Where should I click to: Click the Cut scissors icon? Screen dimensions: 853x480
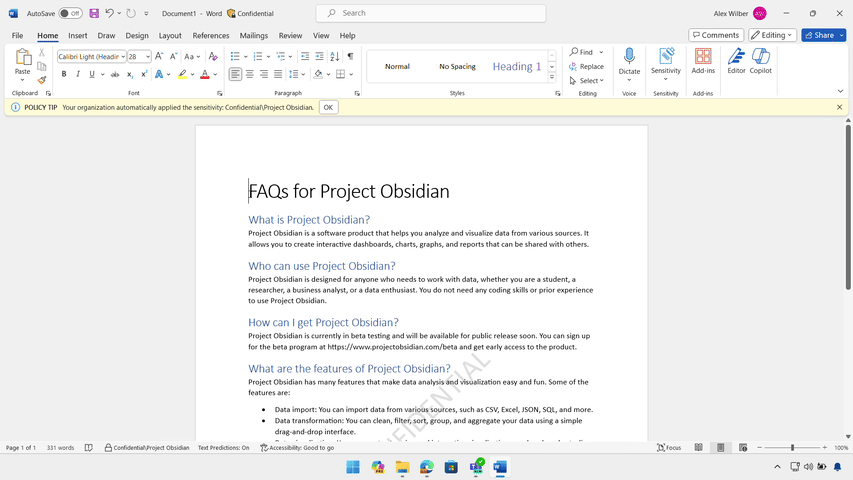[x=42, y=53]
